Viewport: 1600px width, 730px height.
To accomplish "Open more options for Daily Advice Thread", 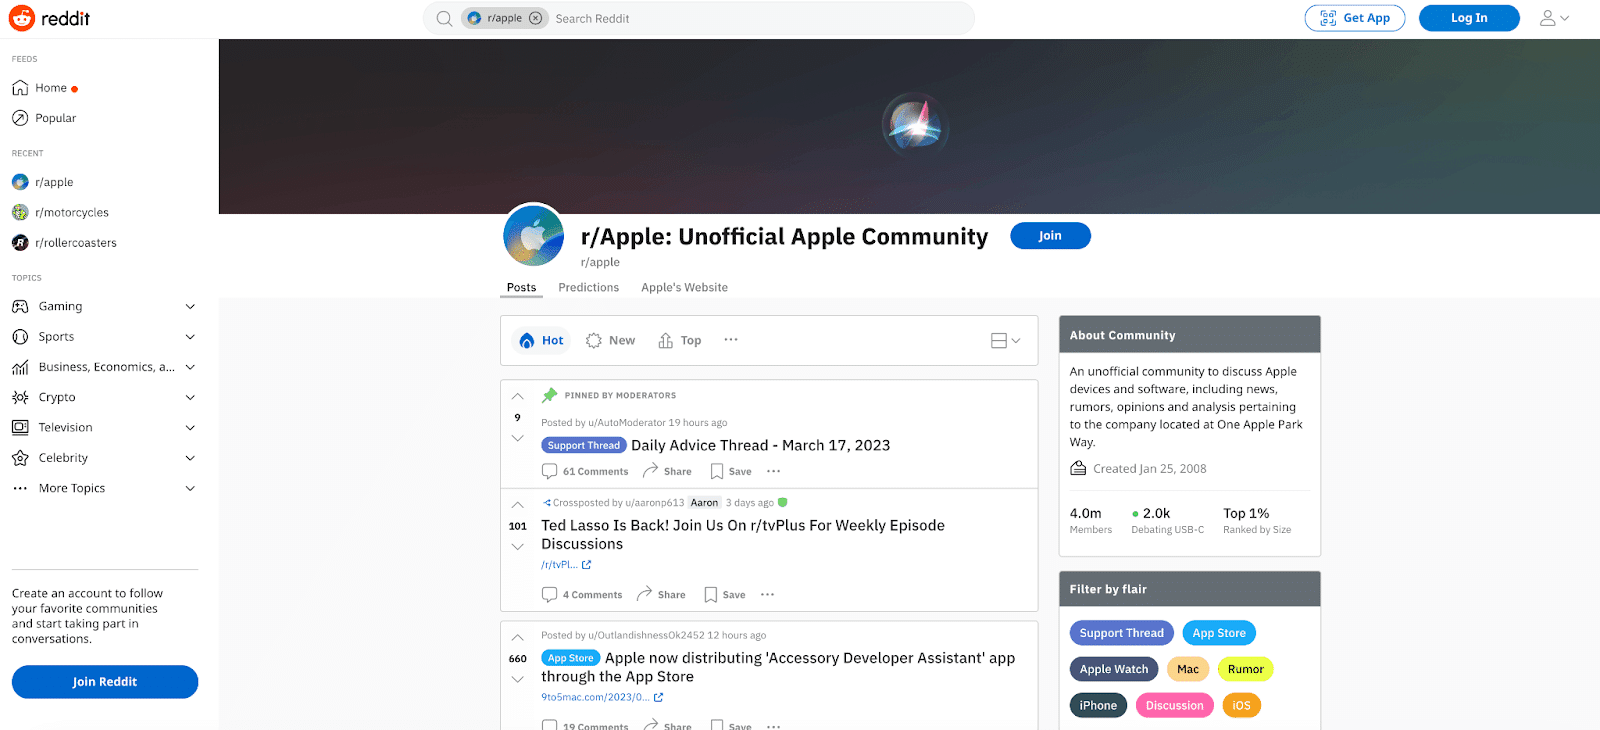I will [x=773, y=471].
